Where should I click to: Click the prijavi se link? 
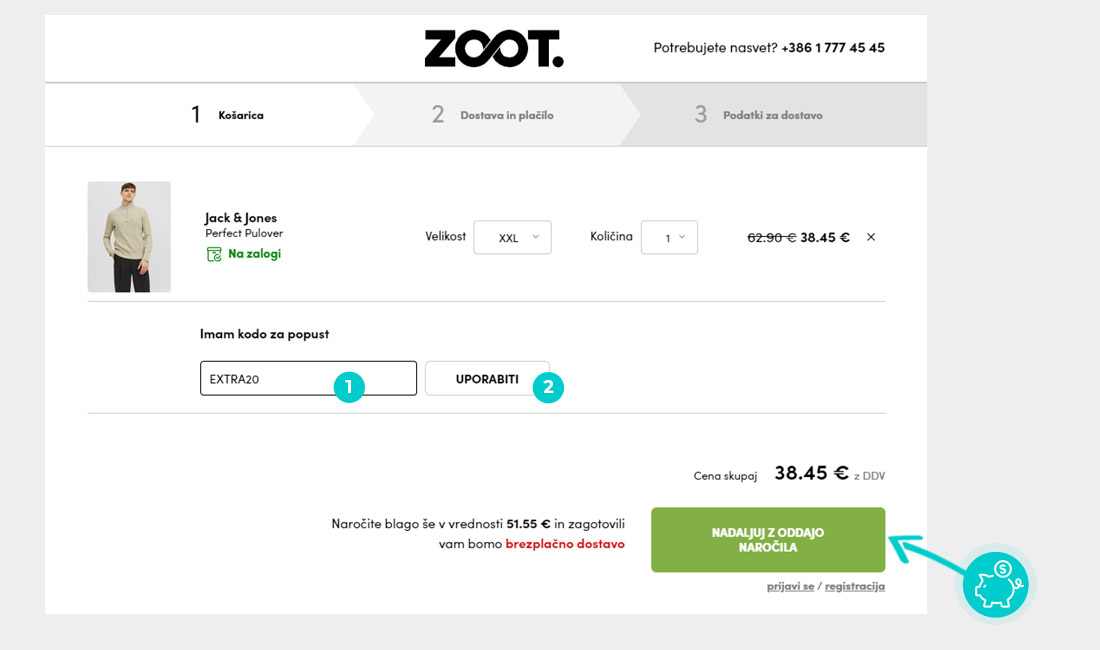pyautogui.click(x=790, y=586)
